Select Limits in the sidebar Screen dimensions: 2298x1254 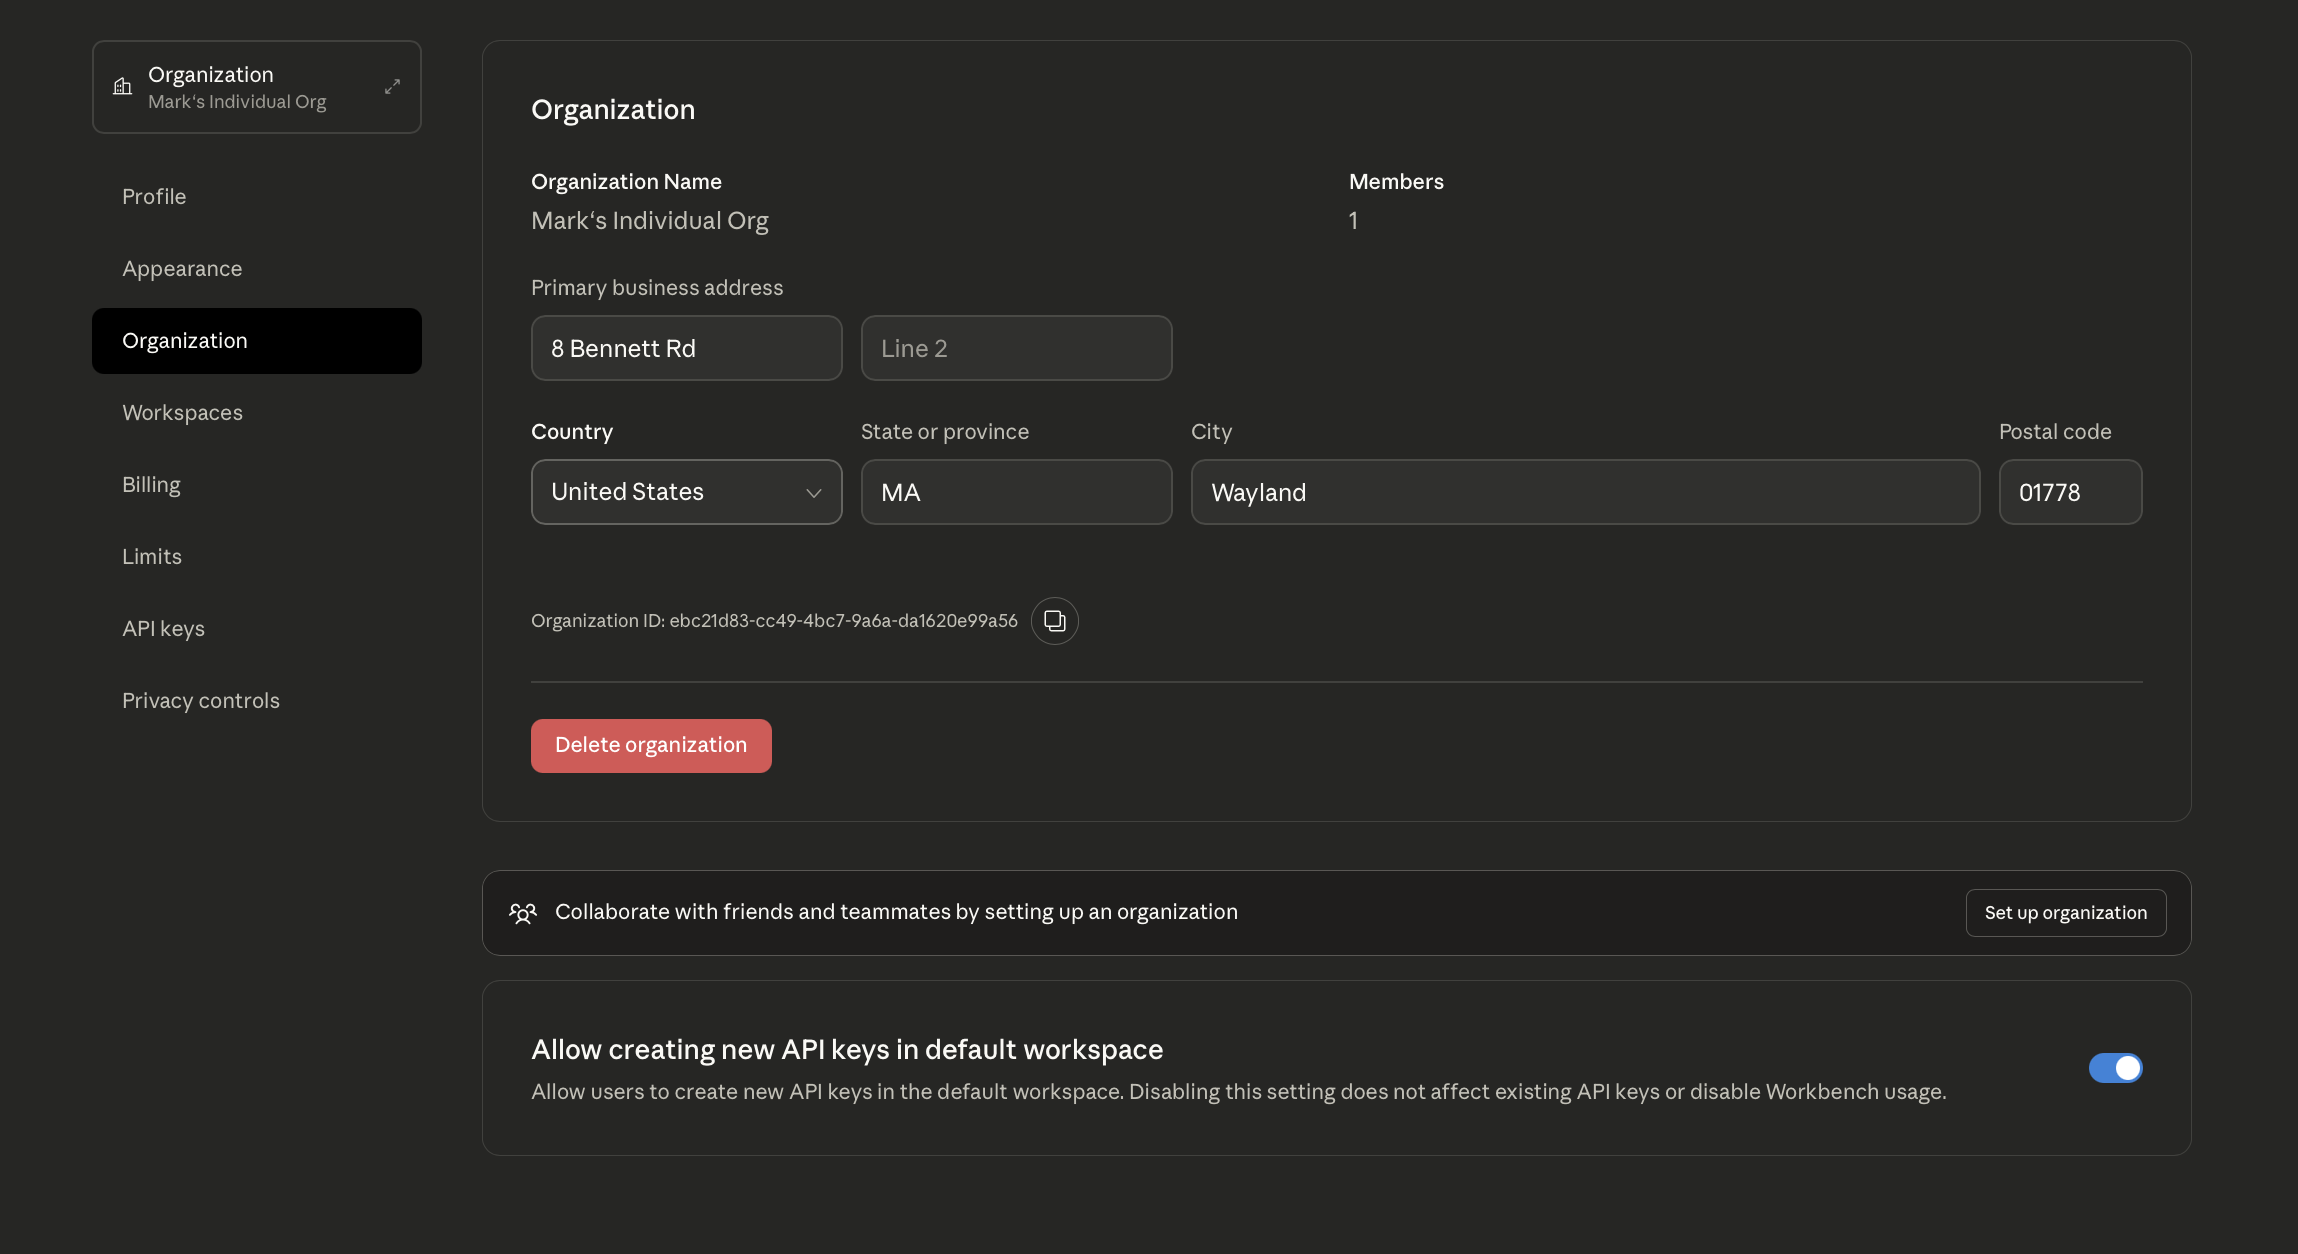[x=152, y=557]
